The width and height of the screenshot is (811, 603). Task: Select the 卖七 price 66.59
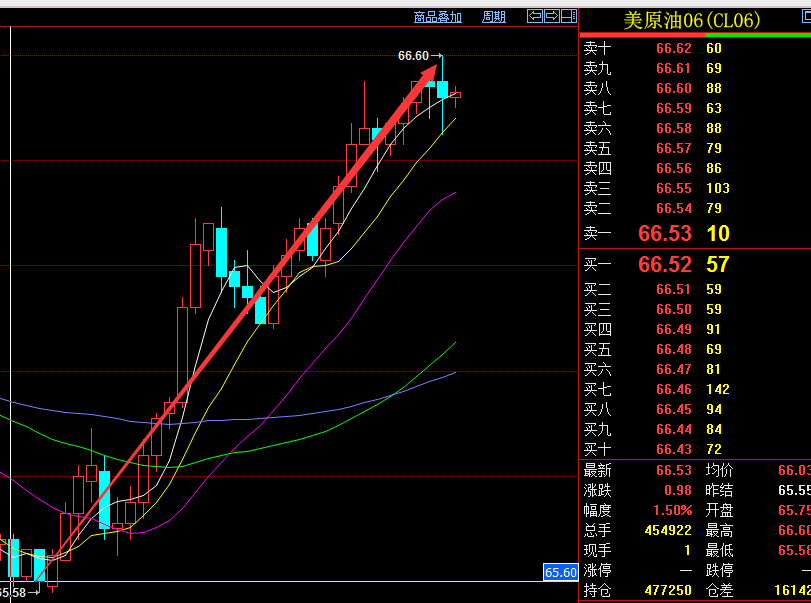[673, 109]
